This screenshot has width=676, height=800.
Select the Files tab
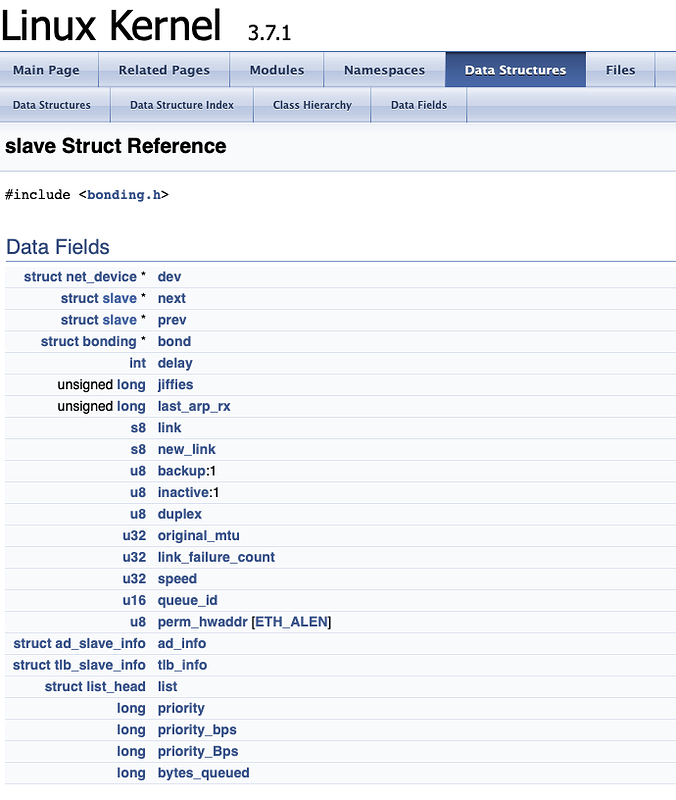tap(620, 70)
